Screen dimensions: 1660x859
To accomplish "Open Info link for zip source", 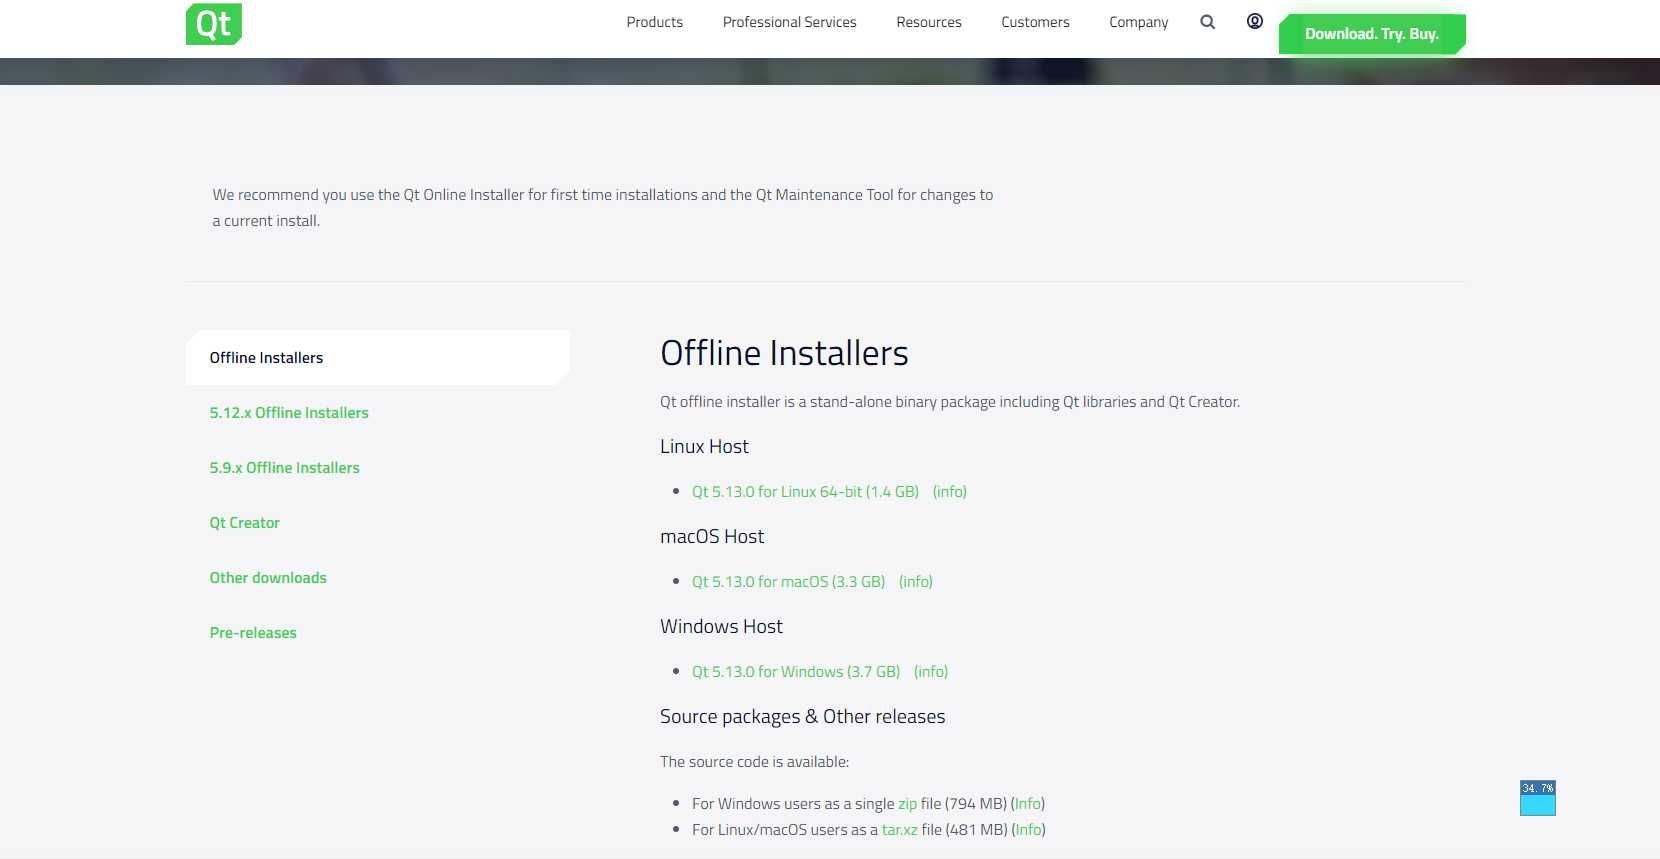I will [x=1028, y=804].
